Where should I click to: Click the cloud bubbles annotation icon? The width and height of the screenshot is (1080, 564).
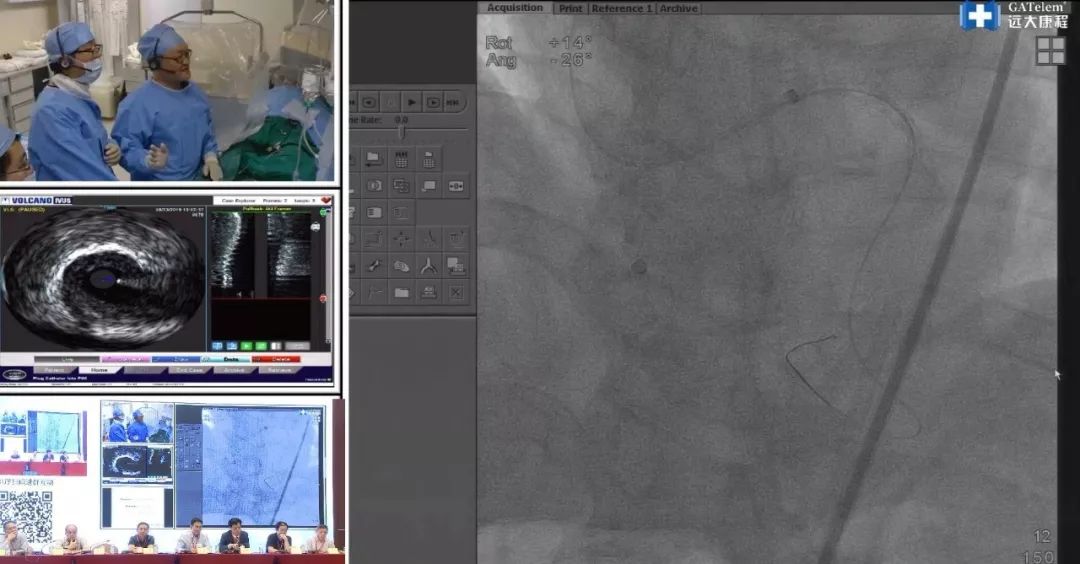(402, 266)
